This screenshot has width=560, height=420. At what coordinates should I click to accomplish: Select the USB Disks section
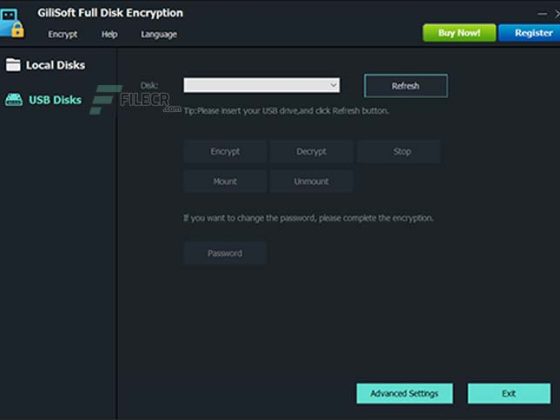[55, 100]
